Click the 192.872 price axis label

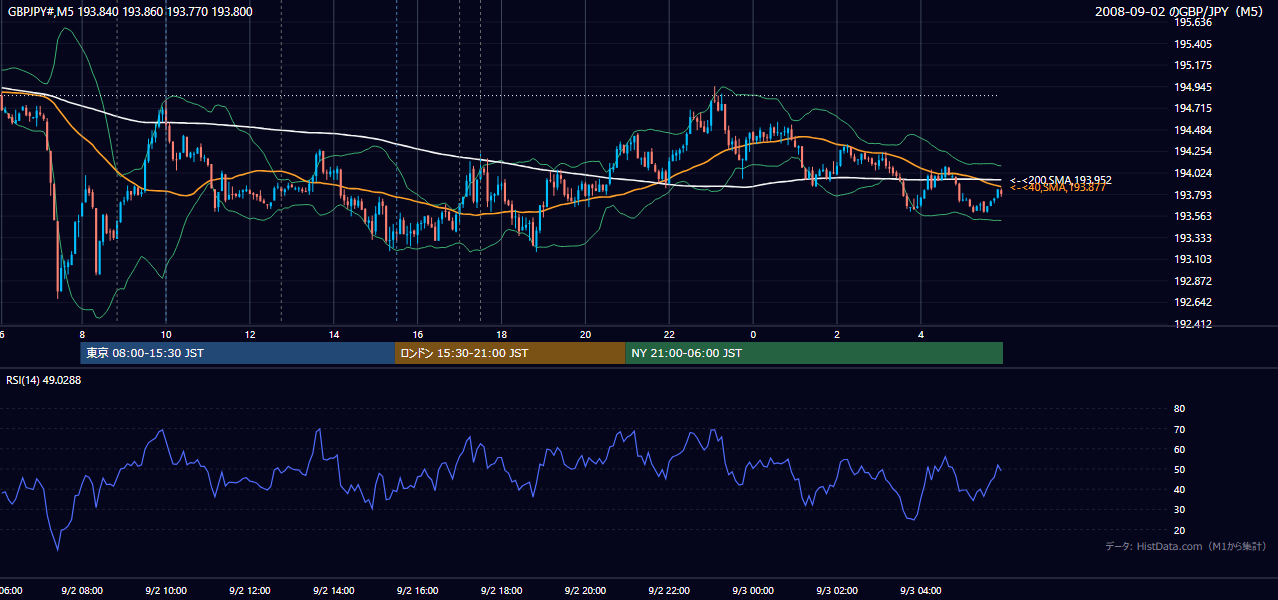pyautogui.click(x=1193, y=281)
